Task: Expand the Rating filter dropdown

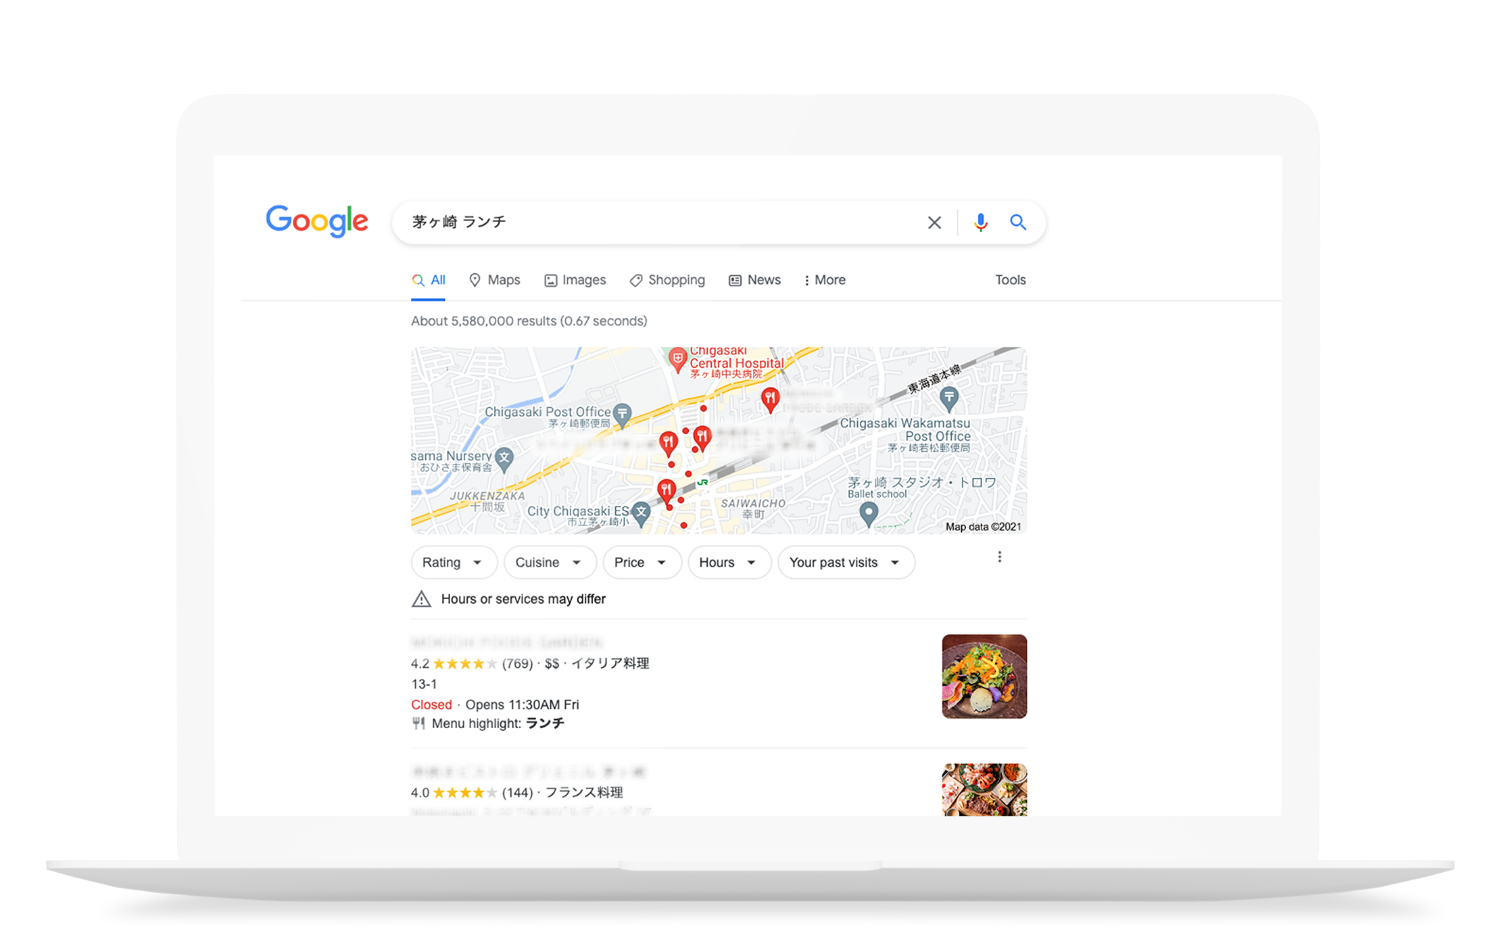Action: tap(453, 563)
